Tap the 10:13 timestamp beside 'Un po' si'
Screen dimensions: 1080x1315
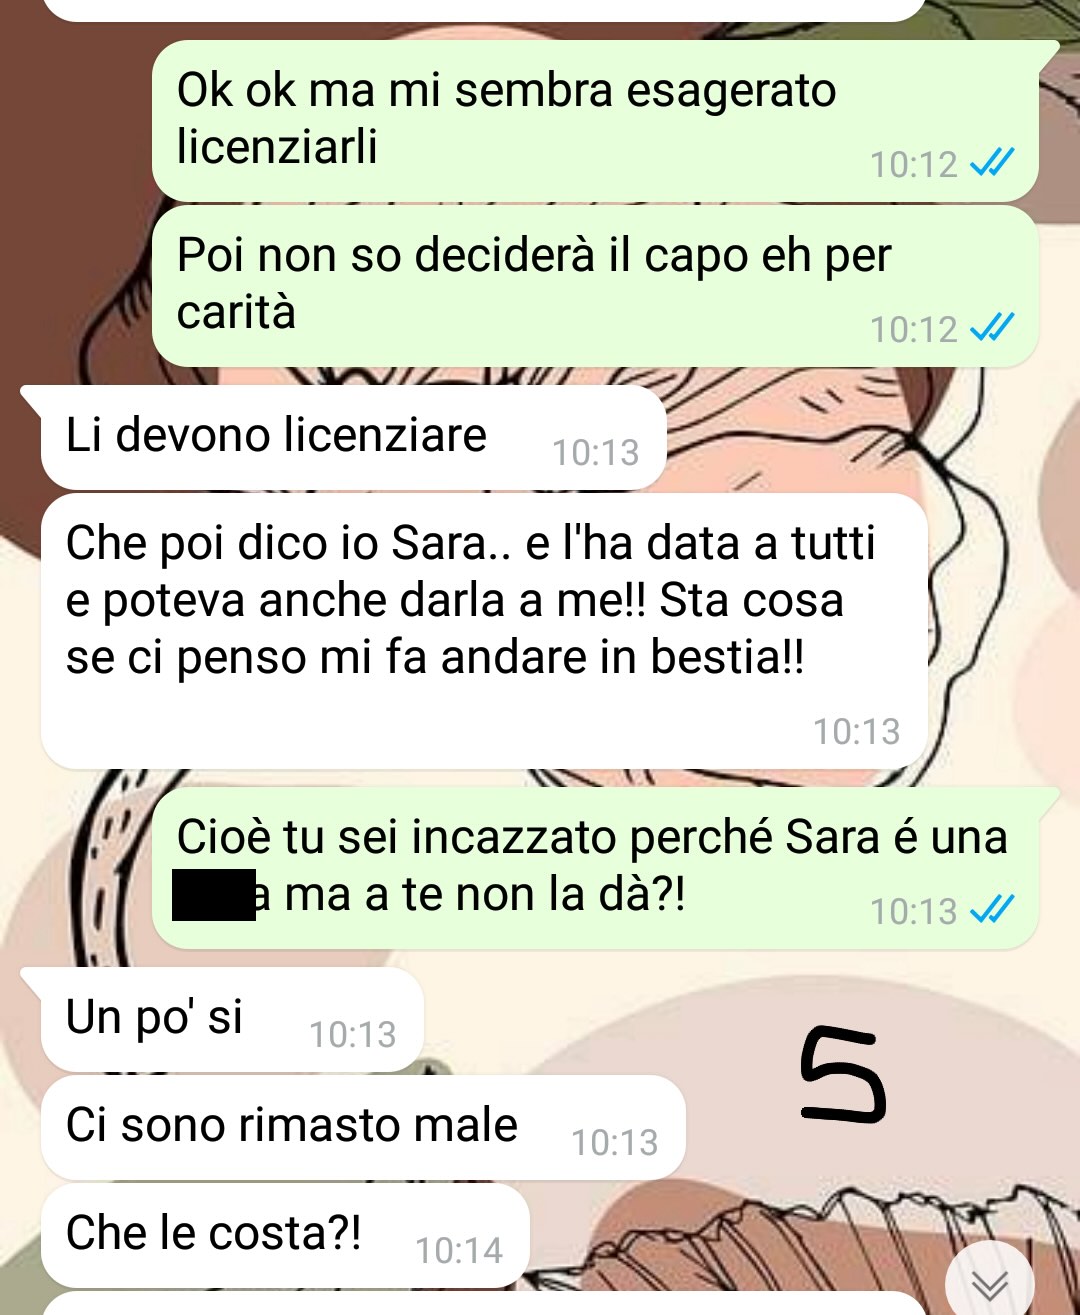(353, 1034)
